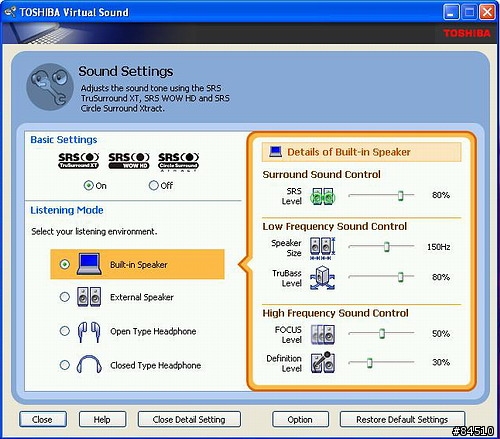Click the SRS Level speakers icon

click(322, 196)
